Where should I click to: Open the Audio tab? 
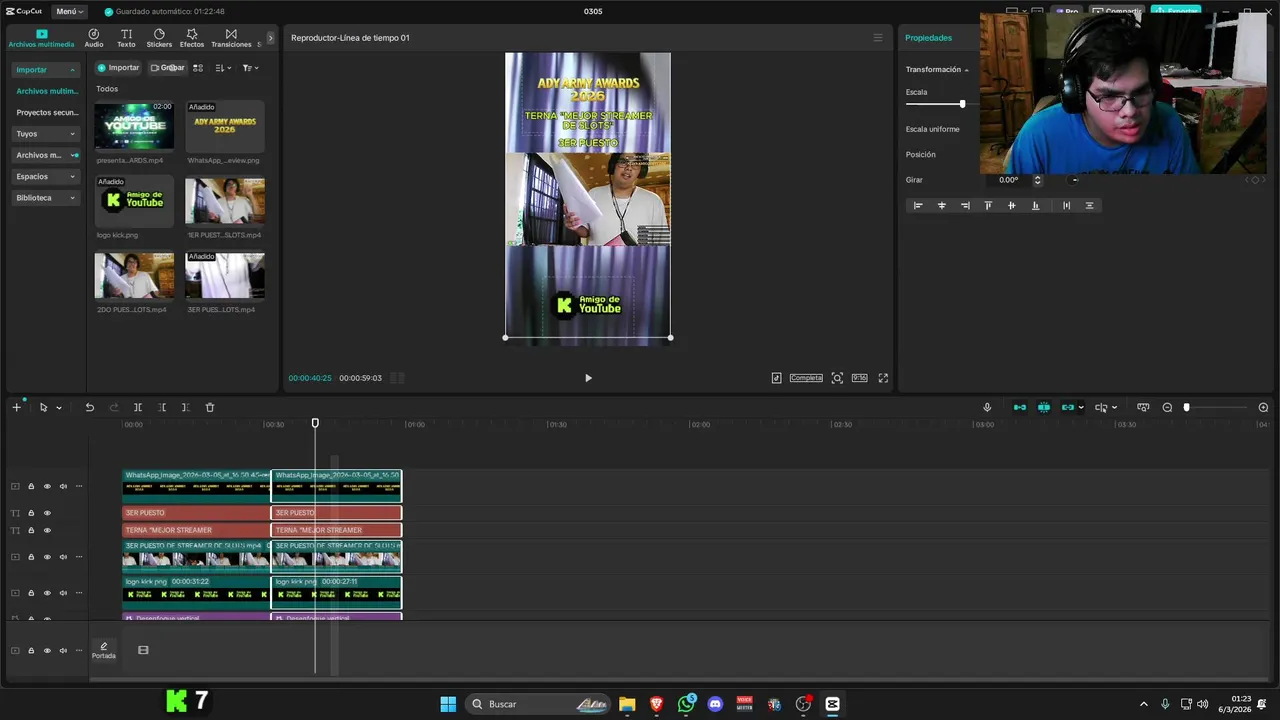[x=94, y=38]
